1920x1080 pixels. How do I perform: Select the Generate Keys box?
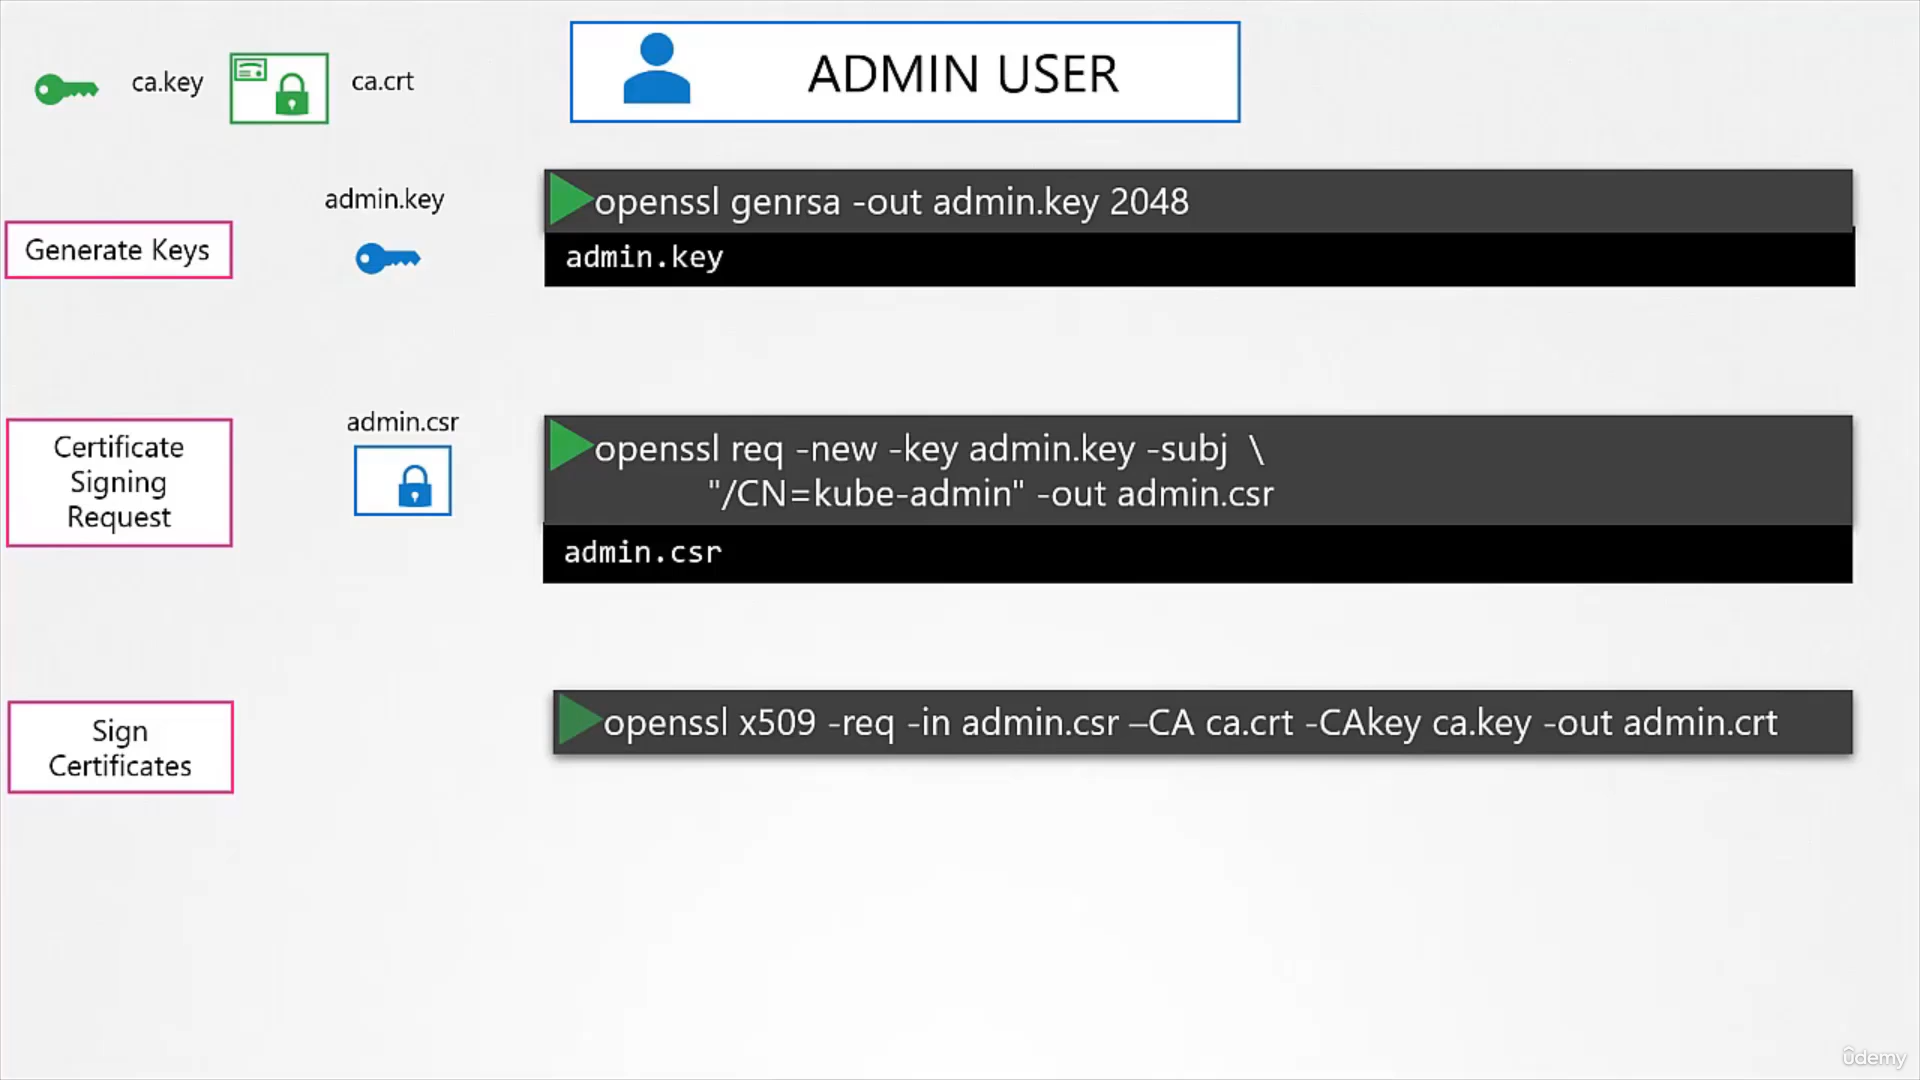119,250
